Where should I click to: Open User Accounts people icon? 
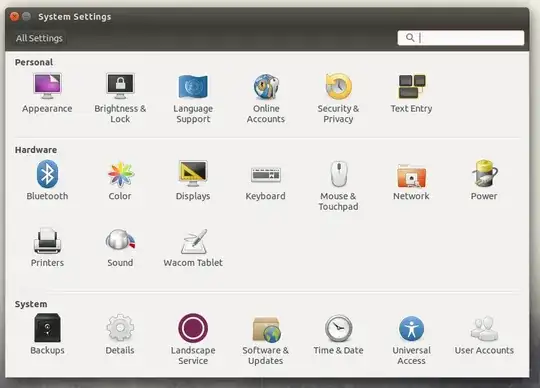(484, 328)
